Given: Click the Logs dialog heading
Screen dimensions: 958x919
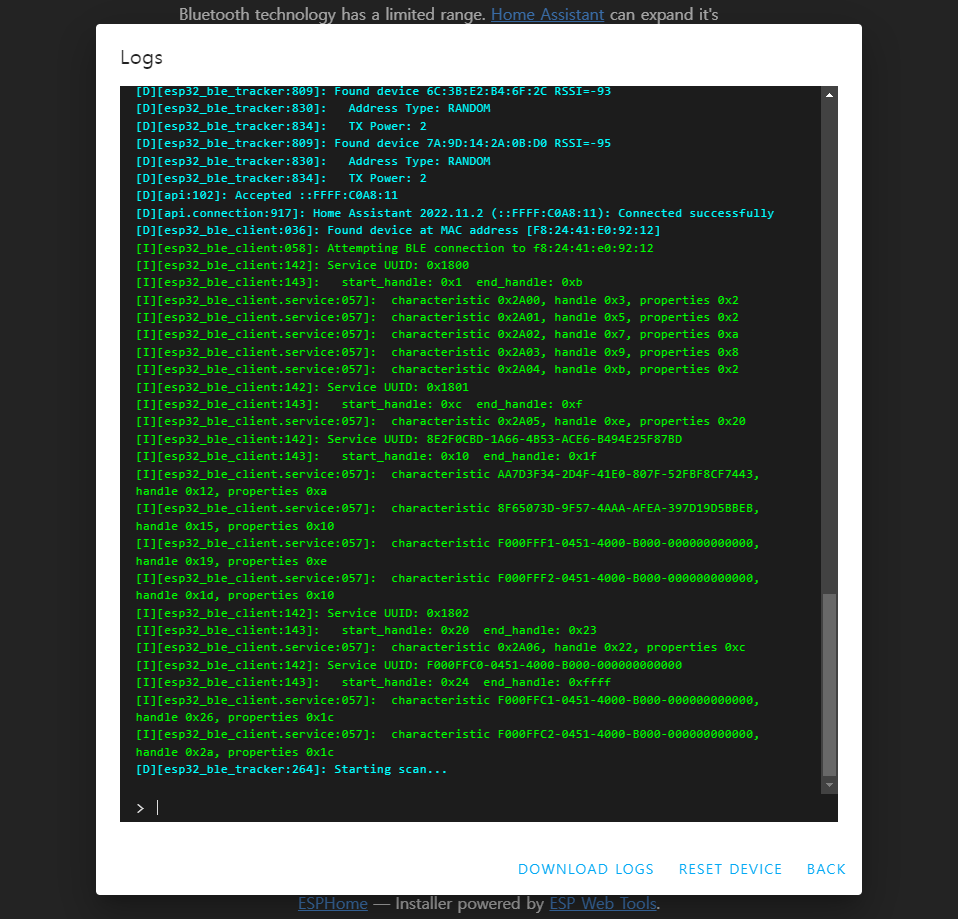Looking at the screenshot, I should [x=142, y=57].
